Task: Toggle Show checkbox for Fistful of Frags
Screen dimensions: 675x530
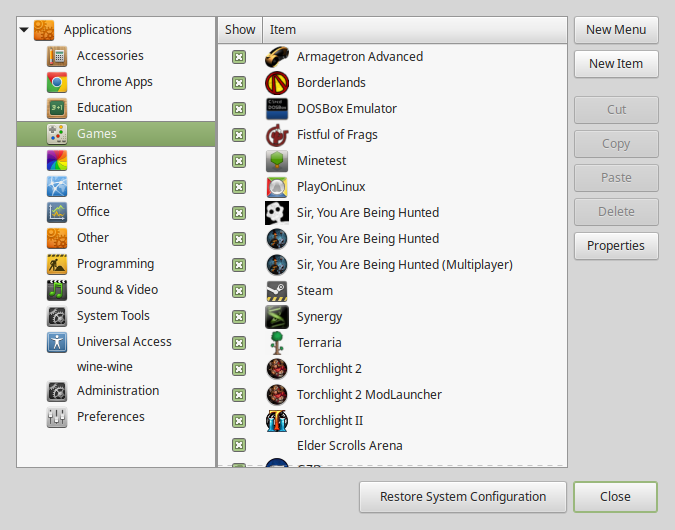Action: [239, 135]
